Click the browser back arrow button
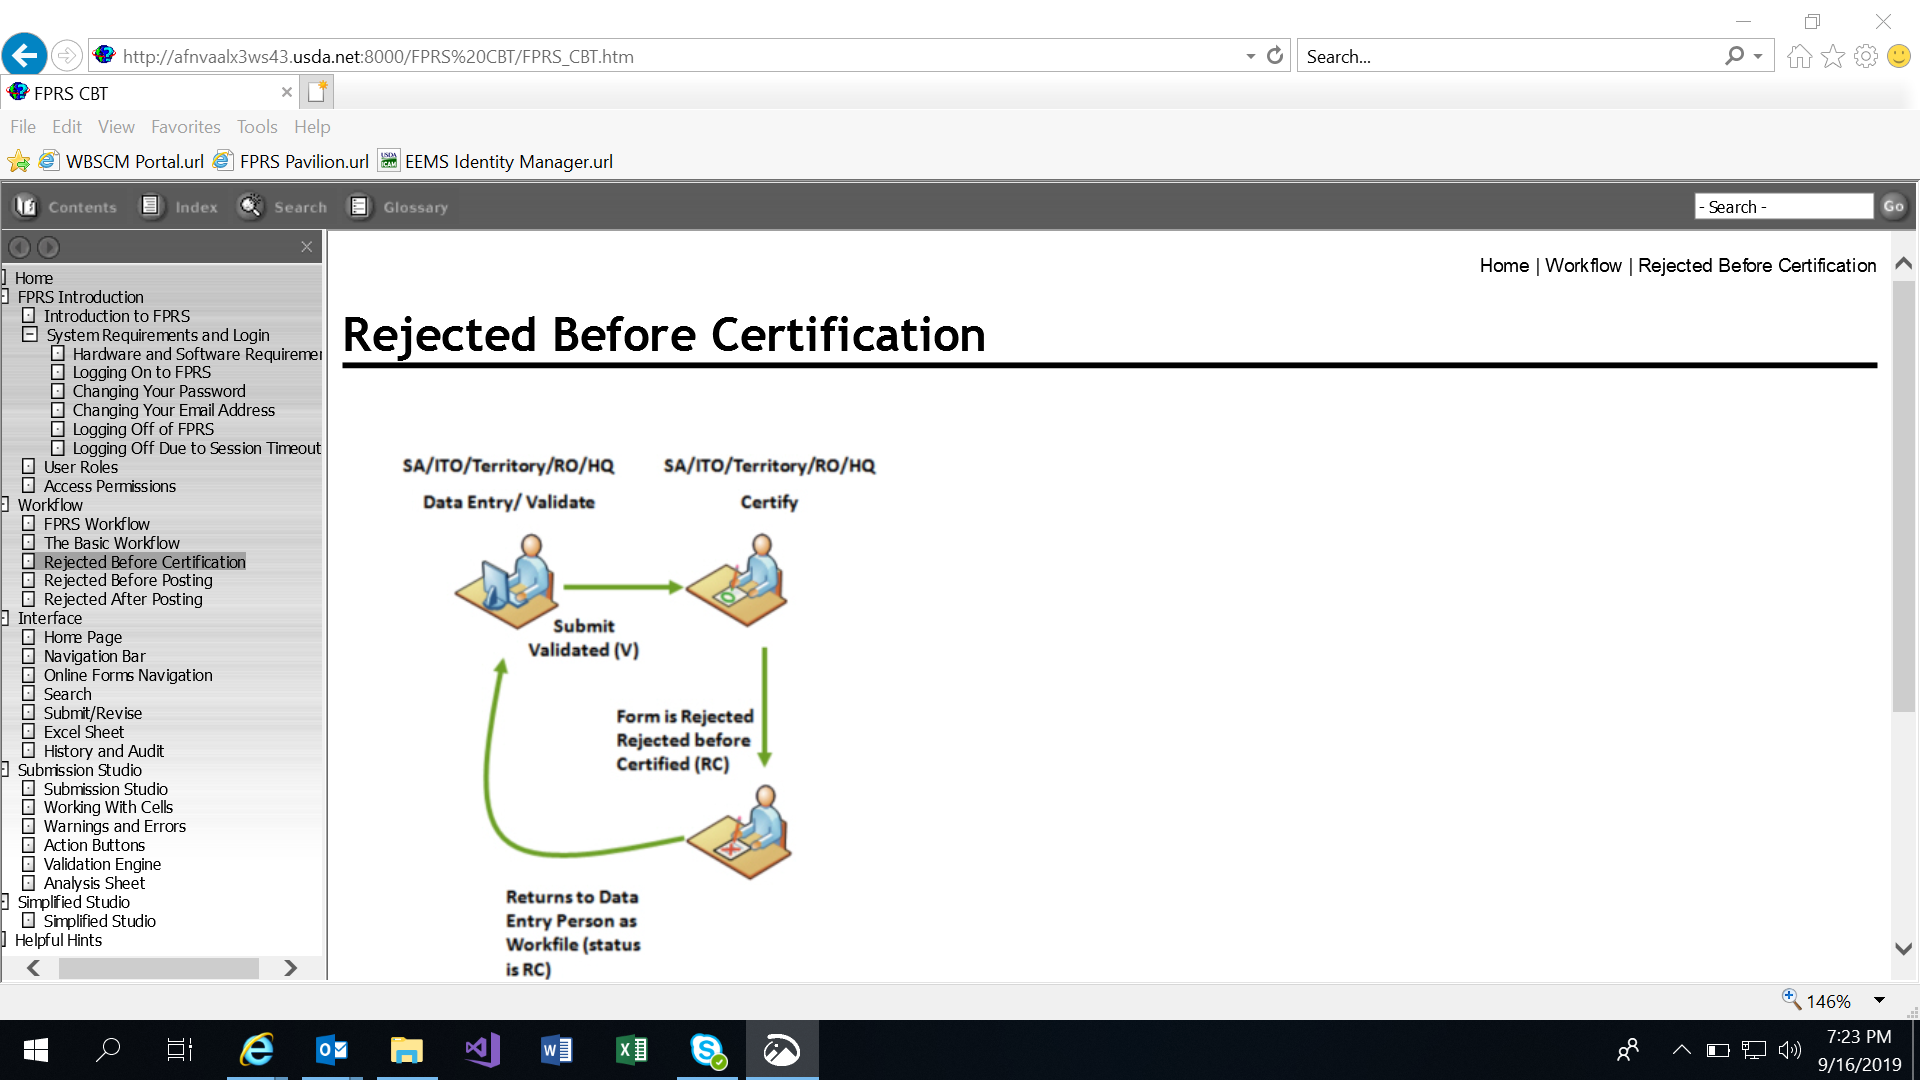The height and width of the screenshot is (1080, 1920). [25, 55]
